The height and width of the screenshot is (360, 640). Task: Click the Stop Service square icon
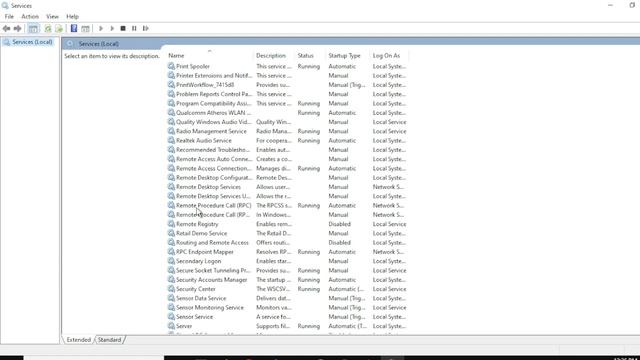click(x=123, y=29)
